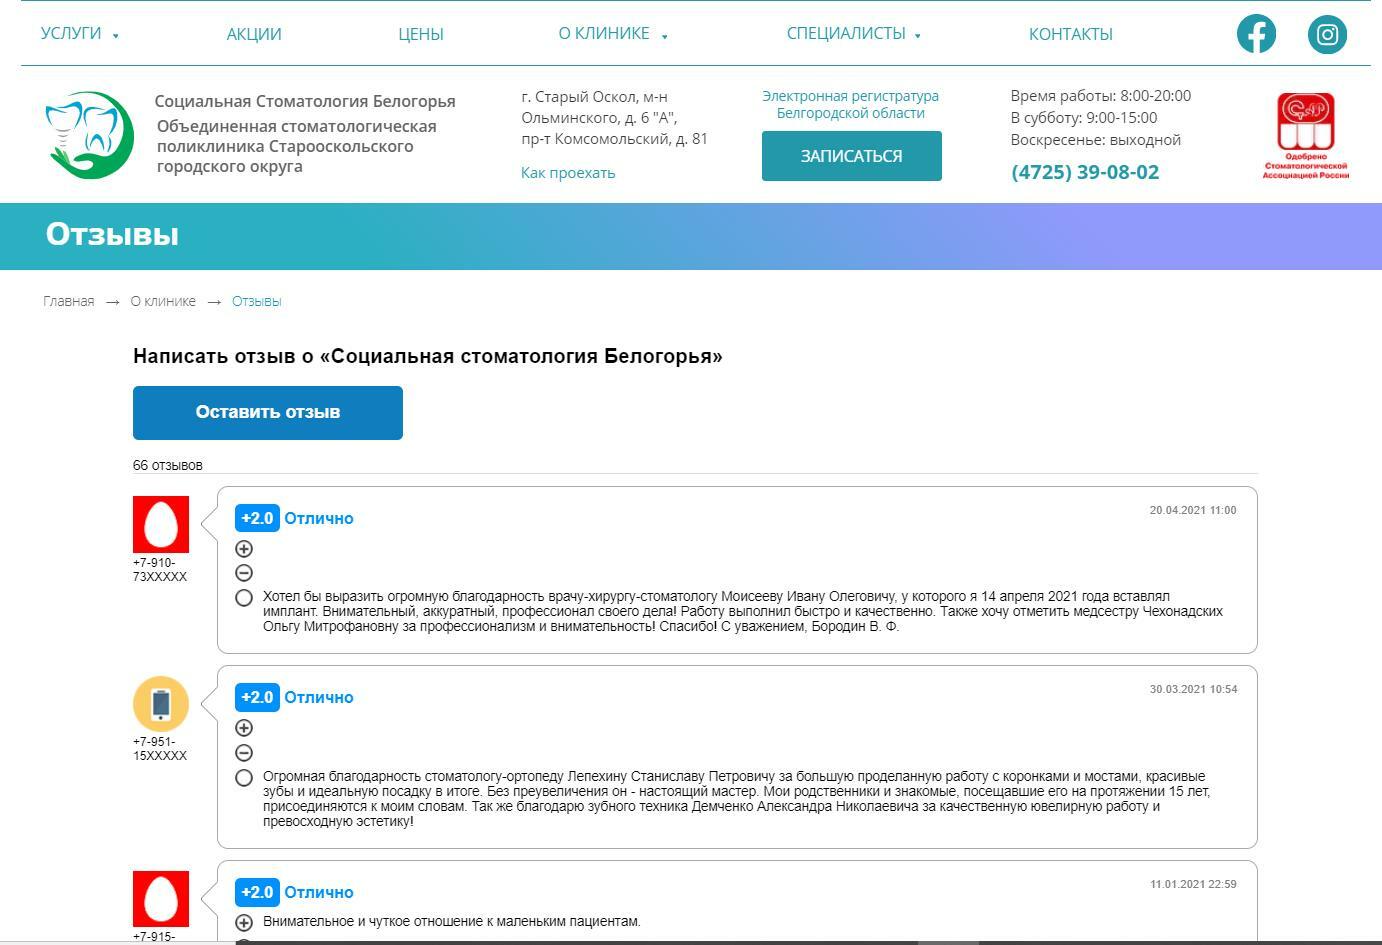The width and height of the screenshot is (1382, 945).
Task: Click the Воскресенье: выходной line
Action: click(1096, 140)
